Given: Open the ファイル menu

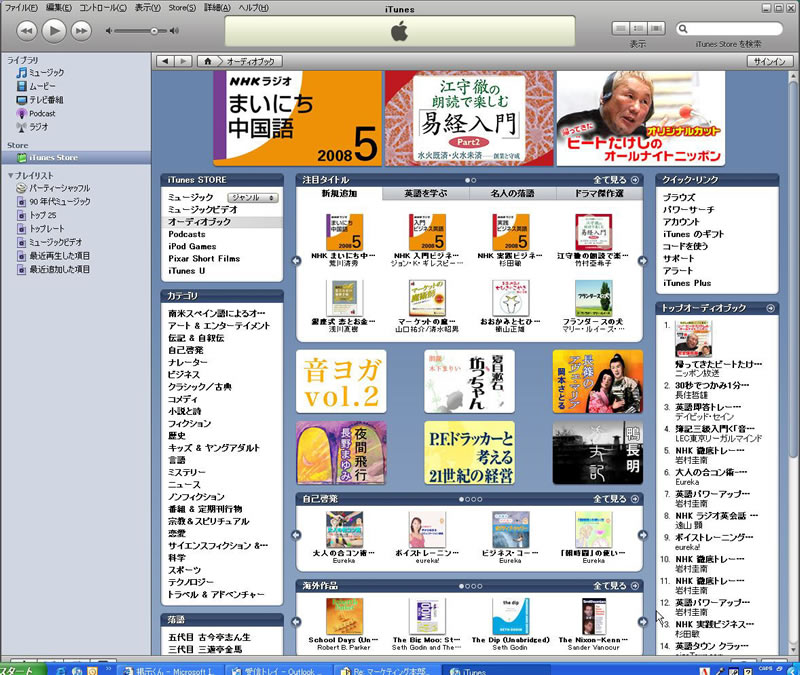Looking at the screenshot, I should pos(20,8).
